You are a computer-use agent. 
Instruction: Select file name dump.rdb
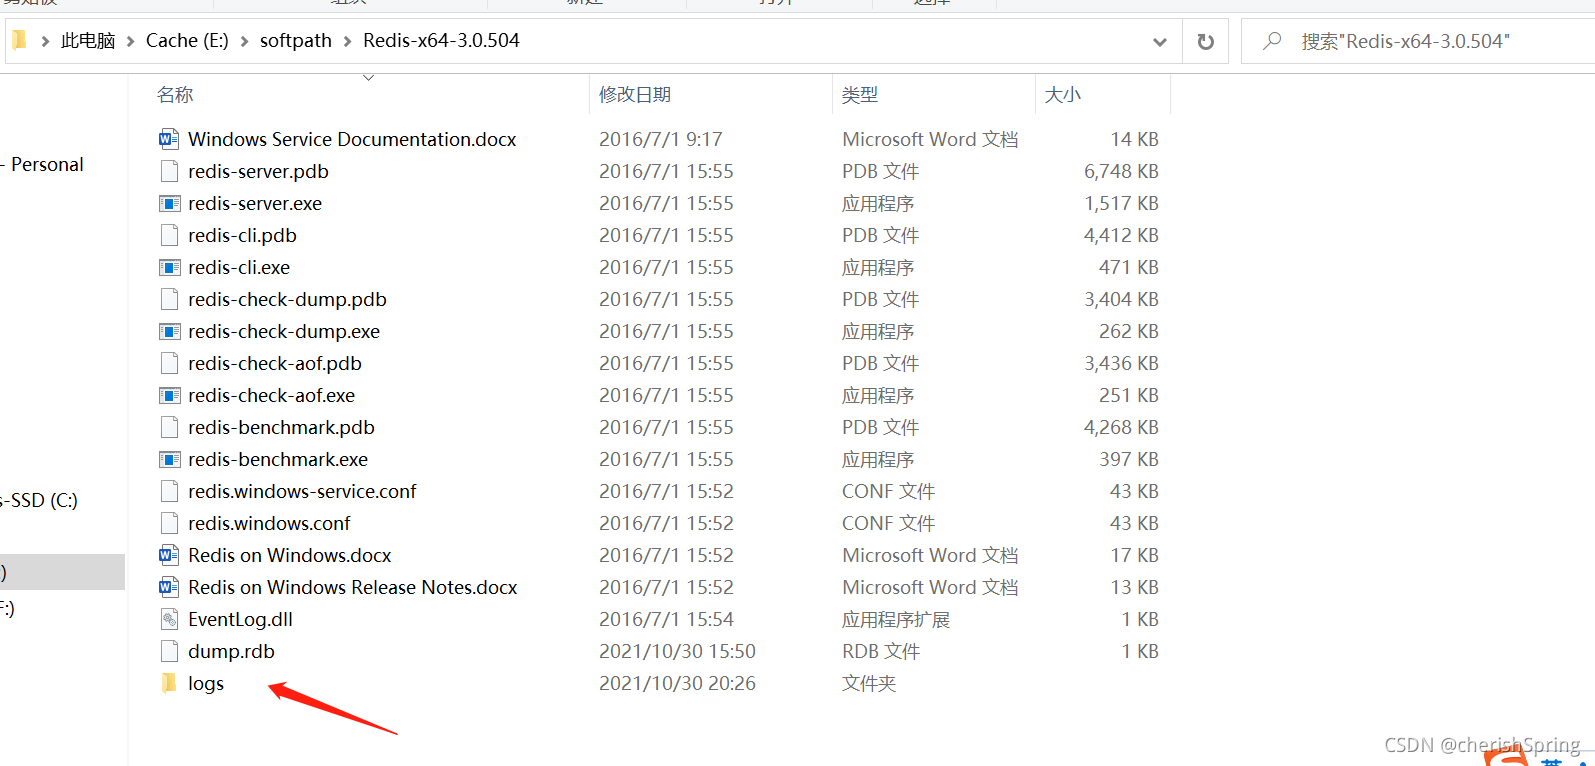[x=231, y=651]
